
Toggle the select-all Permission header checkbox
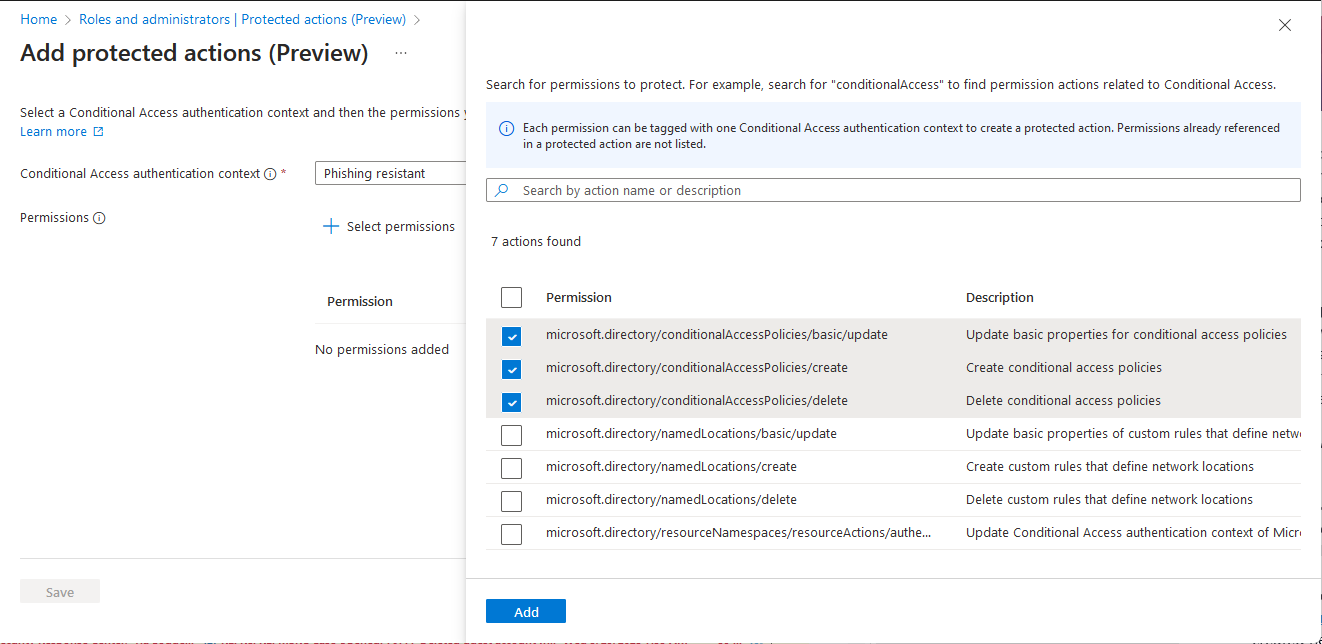[511, 297]
